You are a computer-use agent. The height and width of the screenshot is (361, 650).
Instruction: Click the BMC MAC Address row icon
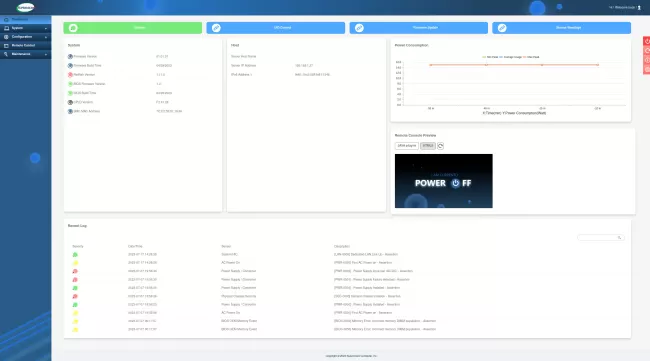(70, 111)
